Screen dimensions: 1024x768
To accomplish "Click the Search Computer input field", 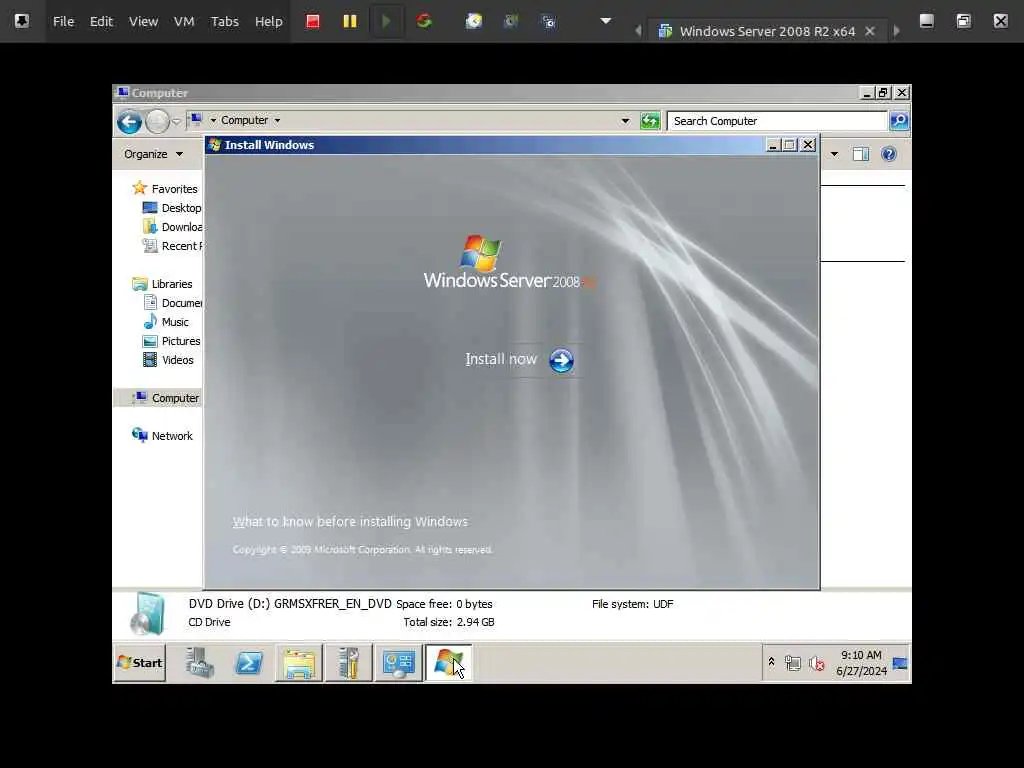I will click(777, 121).
